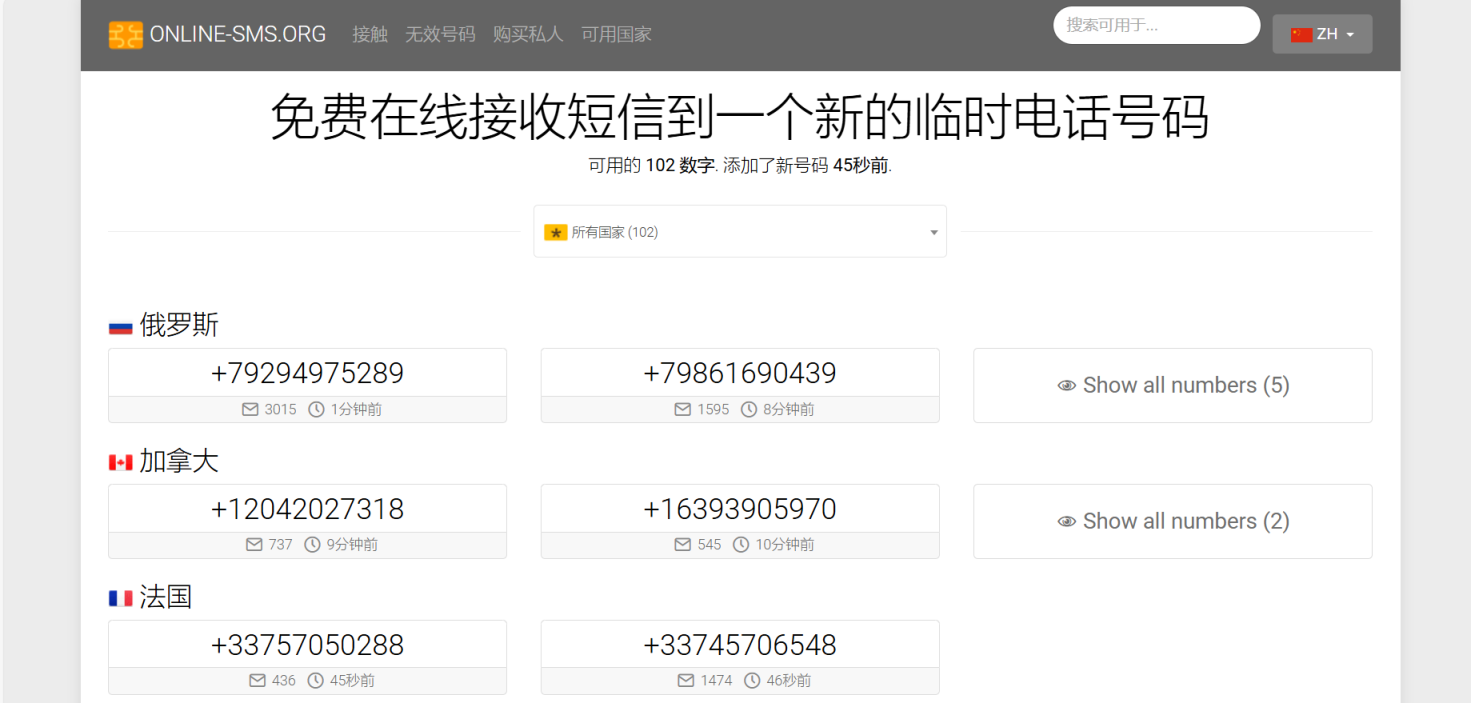Screen dimensions: 1471x703
Task: Open the 接触 menu item
Action: tap(369, 33)
